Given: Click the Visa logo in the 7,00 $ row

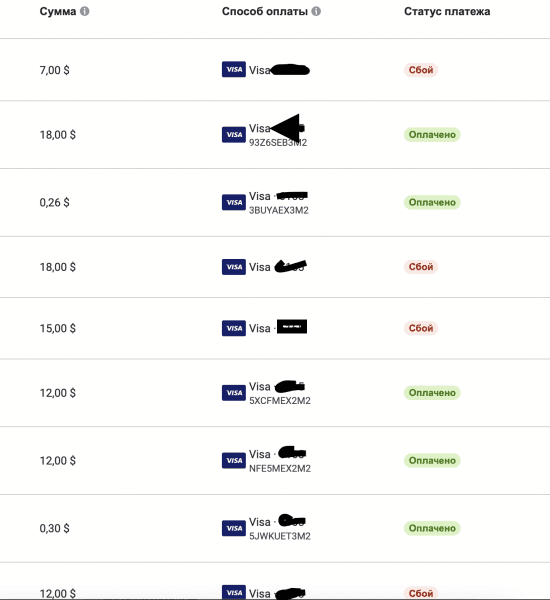Looking at the screenshot, I should click(x=234, y=70).
